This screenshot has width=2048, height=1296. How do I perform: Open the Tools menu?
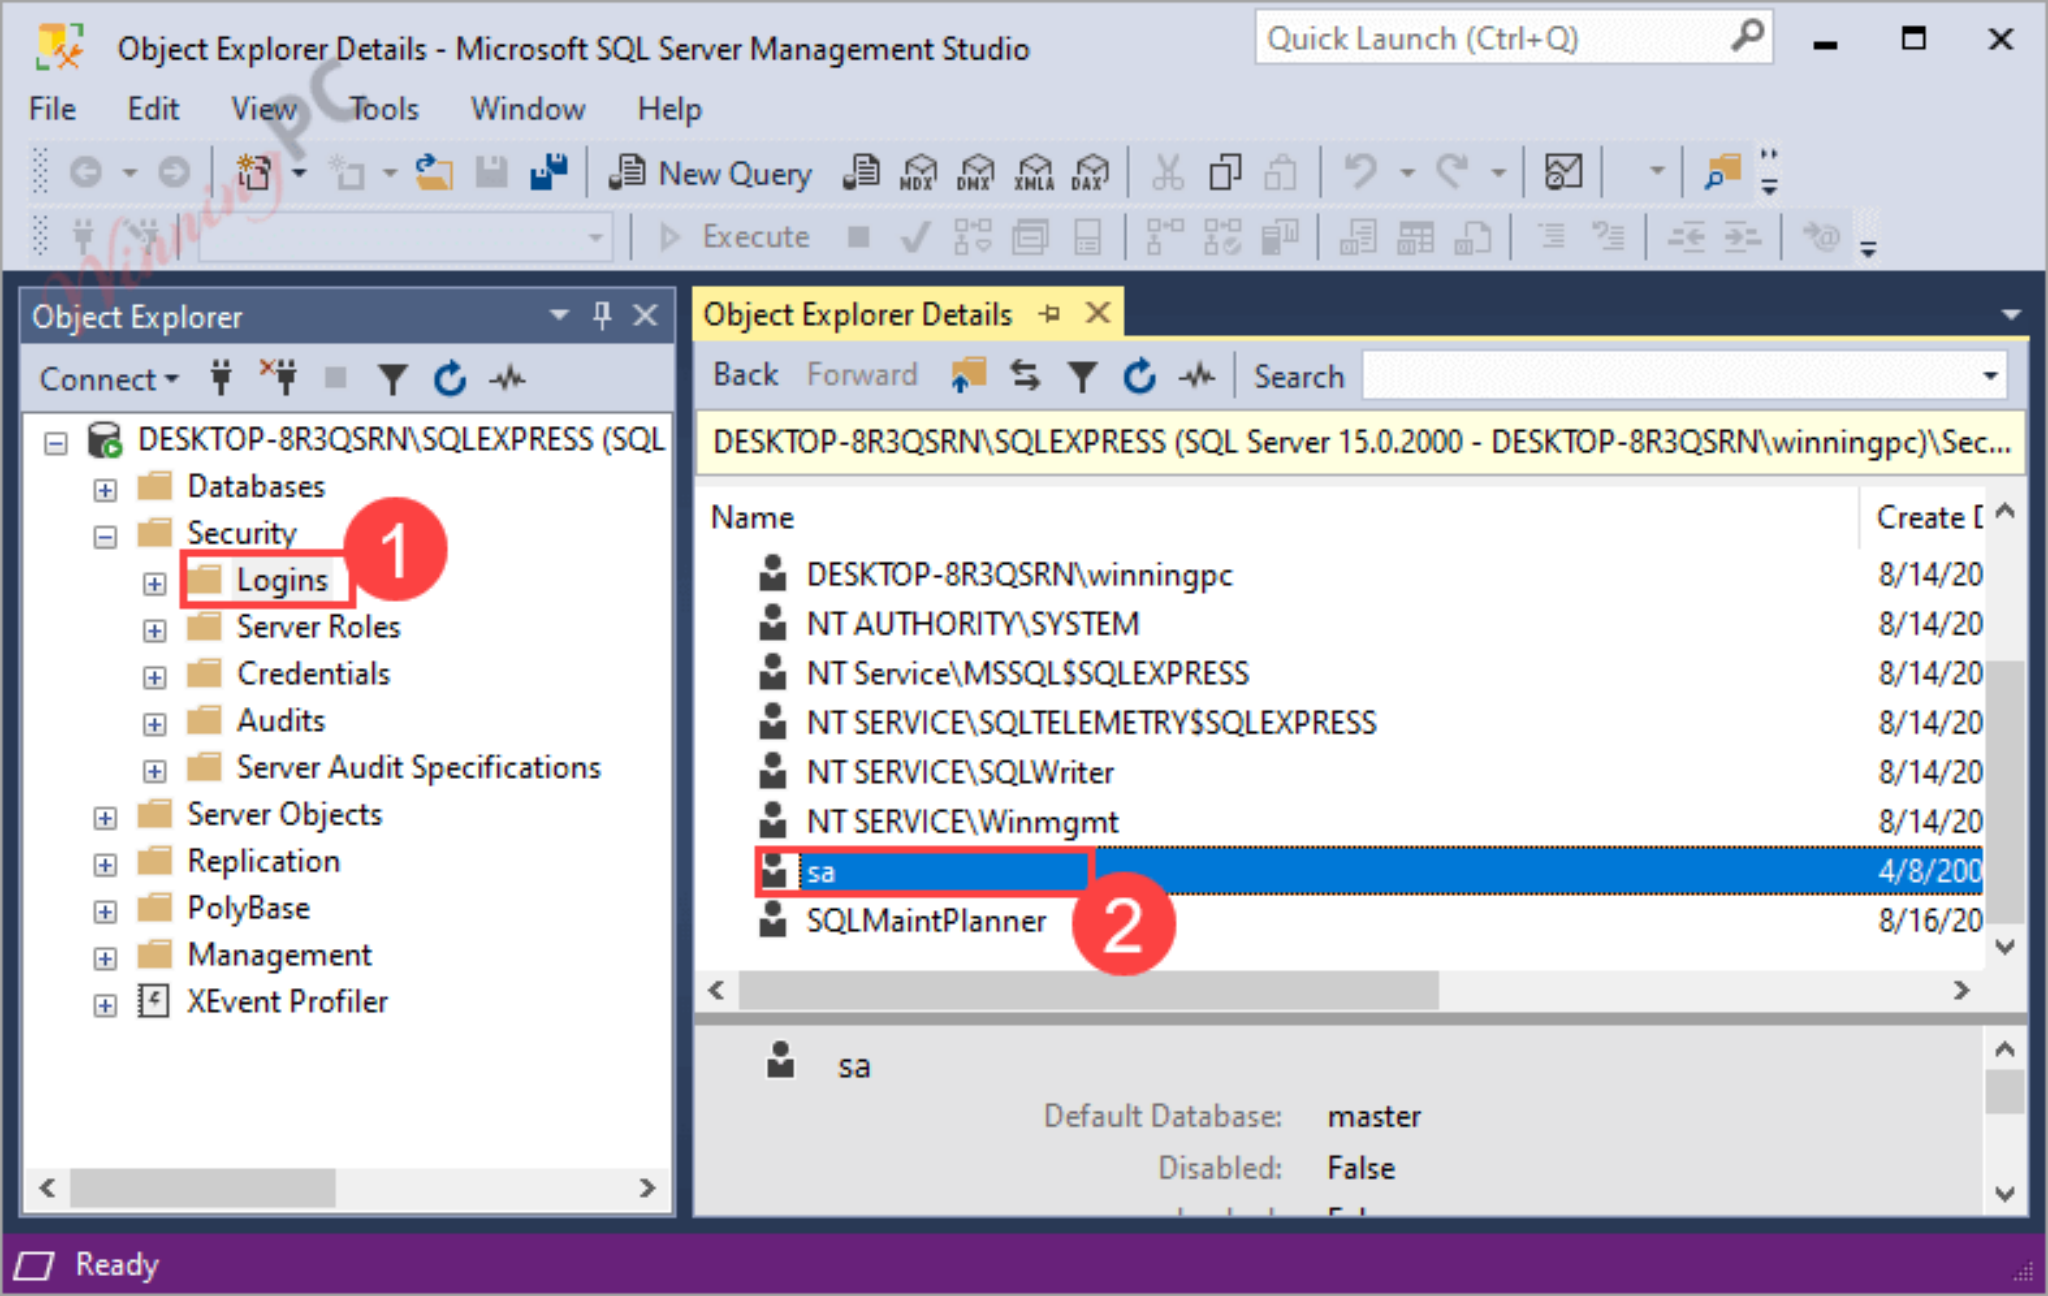coord(384,108)
